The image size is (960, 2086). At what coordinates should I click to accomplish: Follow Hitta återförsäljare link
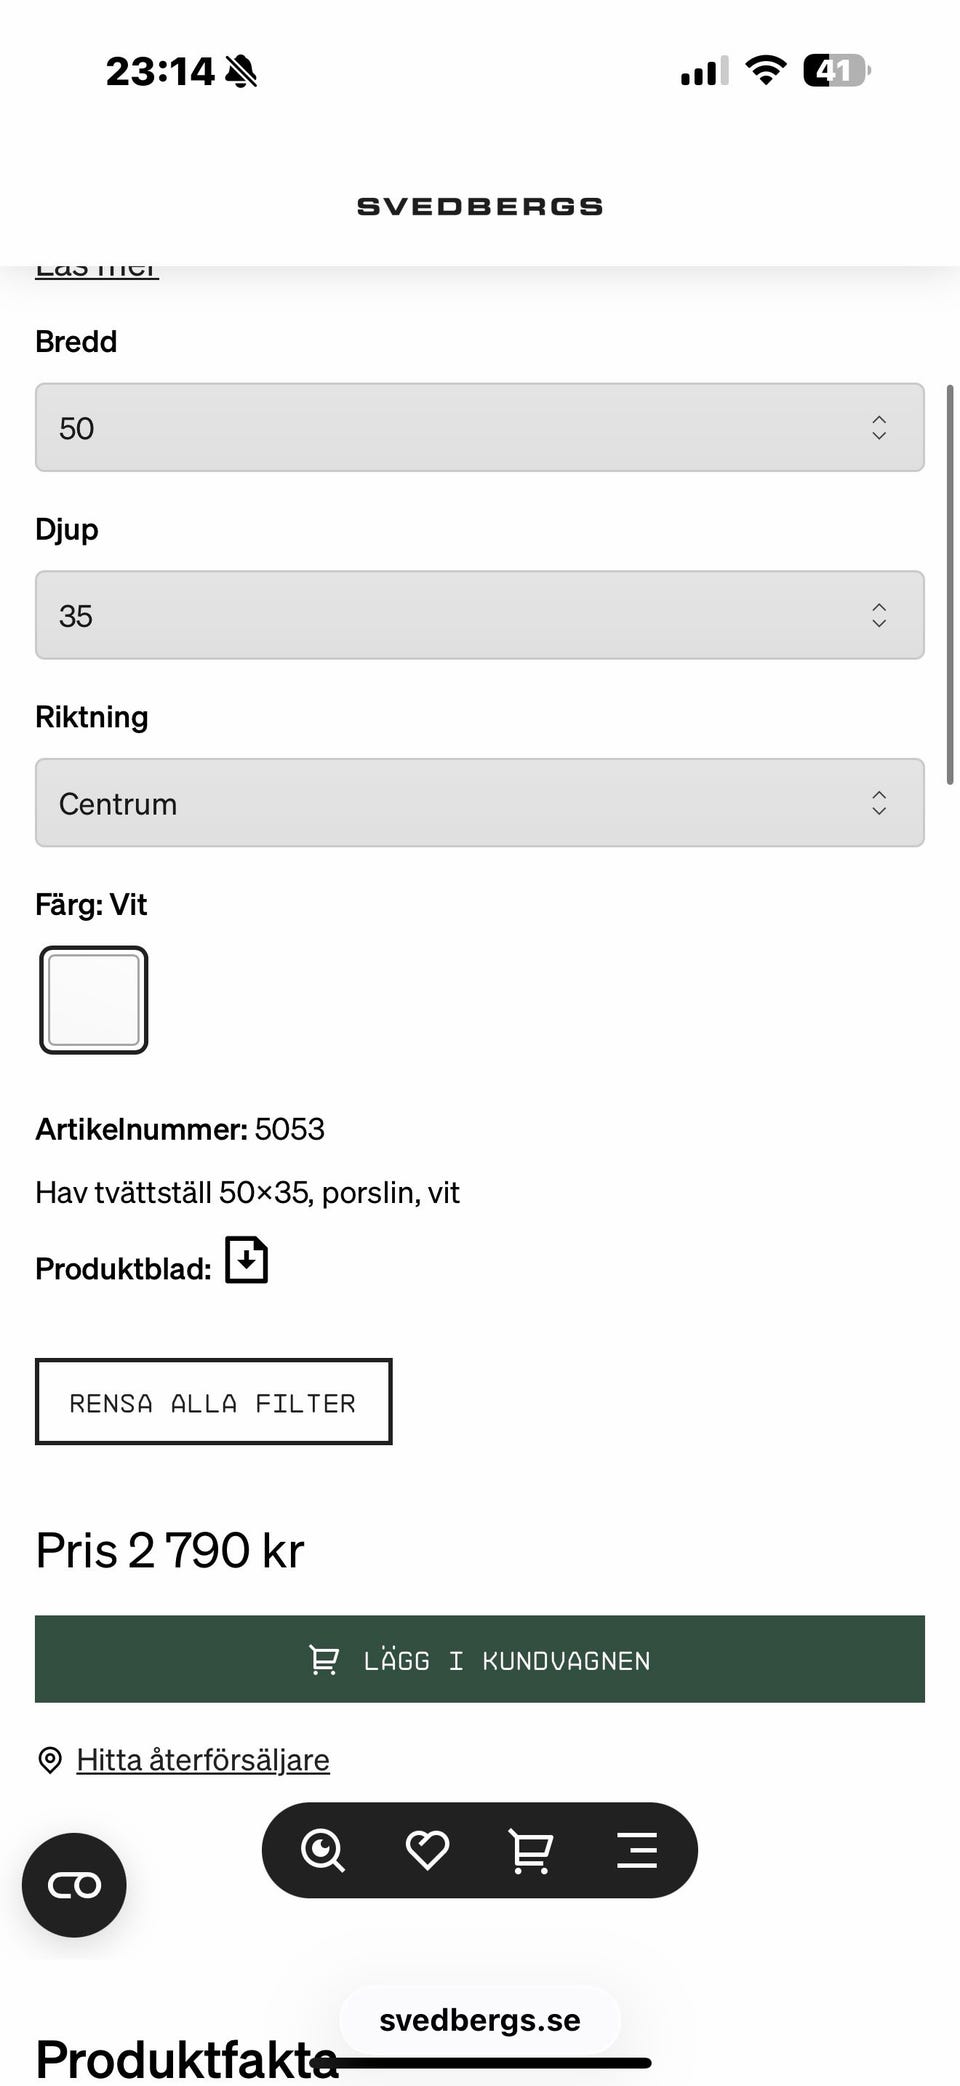pos(203,1760)
